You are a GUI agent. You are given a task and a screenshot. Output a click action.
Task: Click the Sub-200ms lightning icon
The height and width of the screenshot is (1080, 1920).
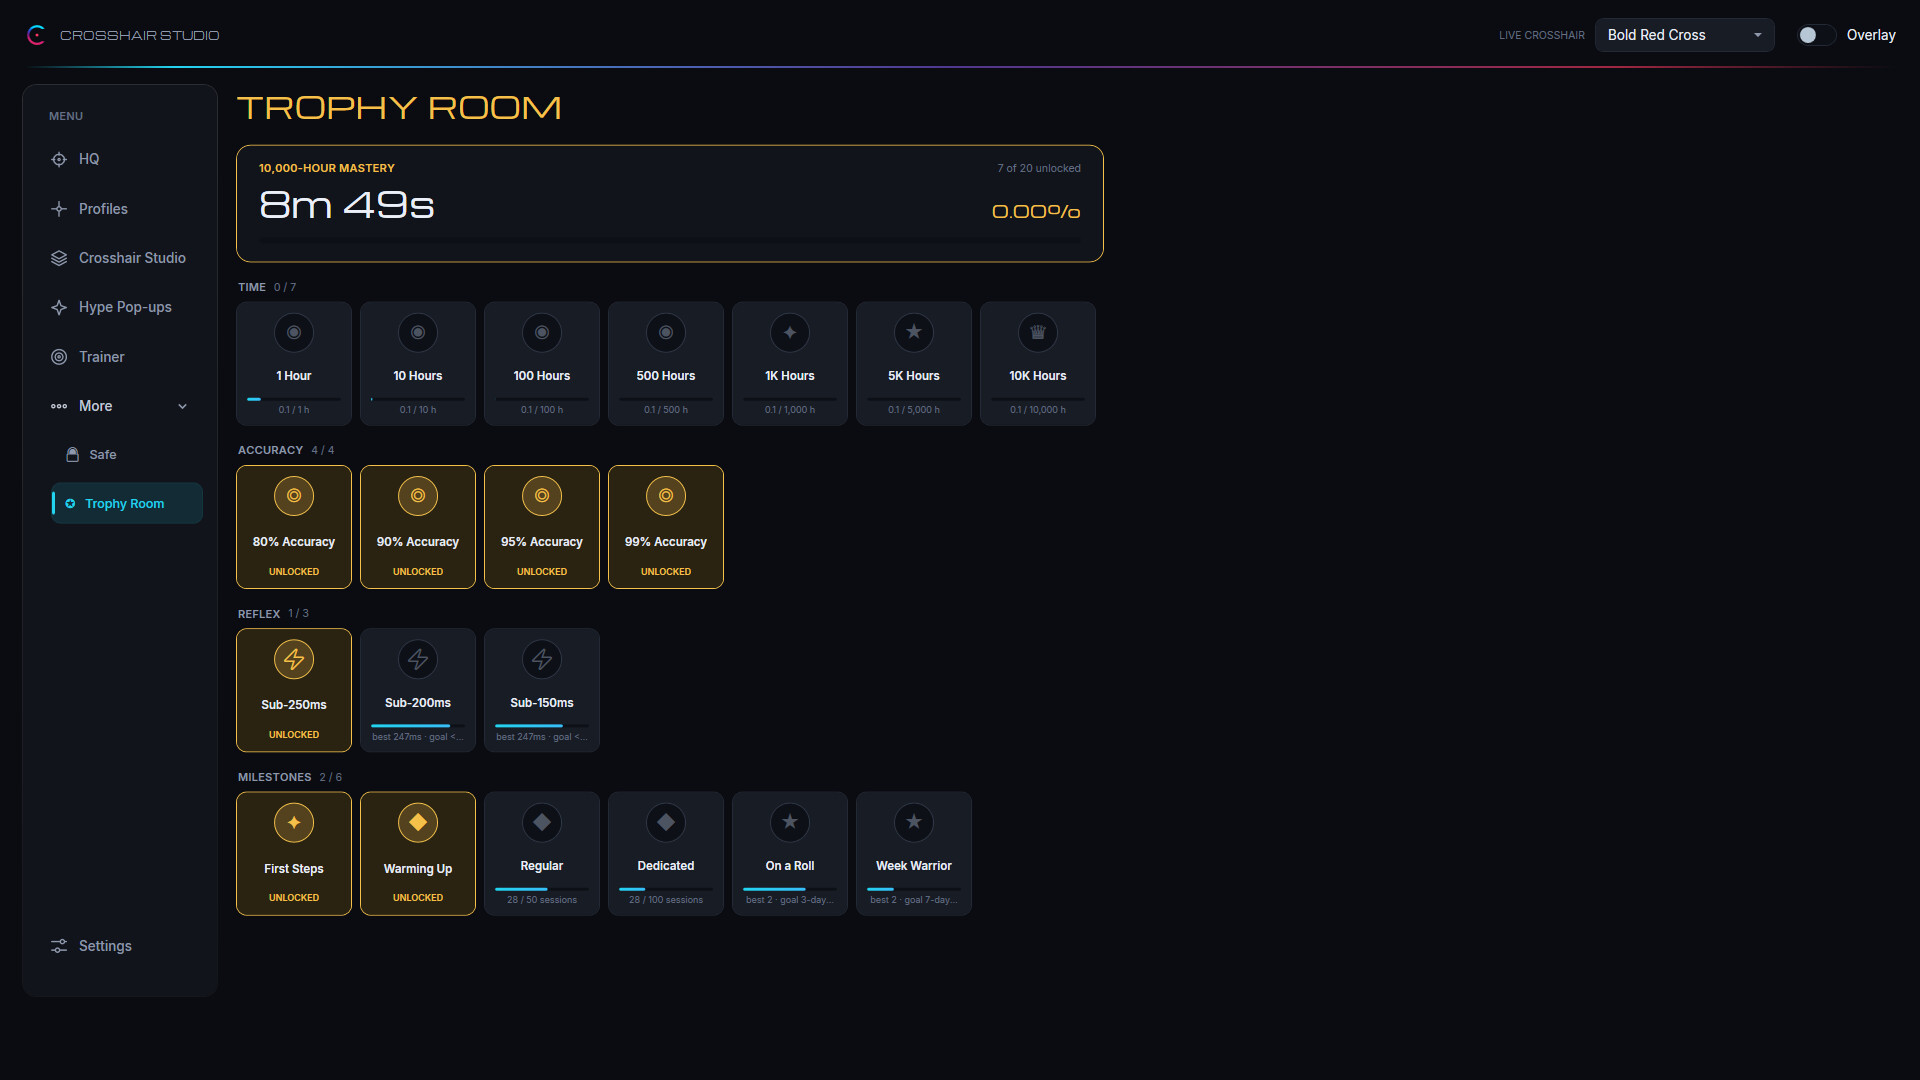(418, 659)
